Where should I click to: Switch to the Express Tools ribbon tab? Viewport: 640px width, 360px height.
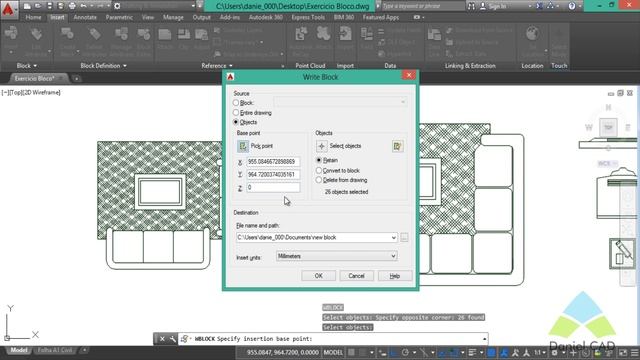pyautogui.click(x=308, y=18)
